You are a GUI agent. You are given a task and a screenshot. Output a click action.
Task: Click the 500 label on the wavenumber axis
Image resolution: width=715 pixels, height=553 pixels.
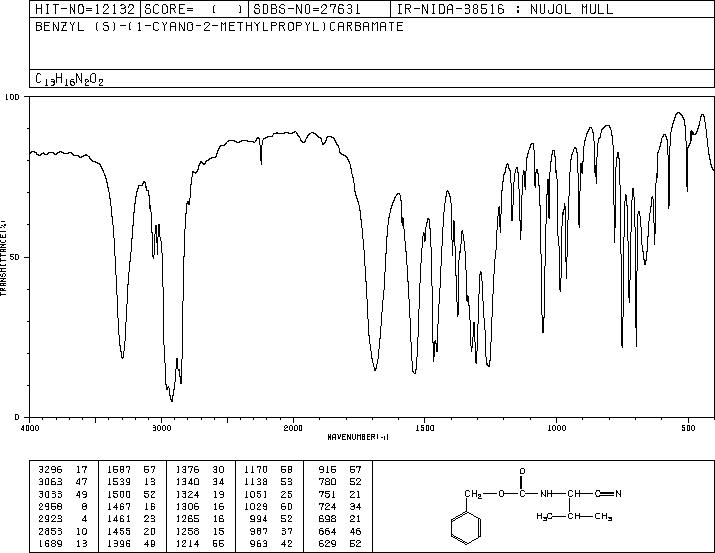688,428
